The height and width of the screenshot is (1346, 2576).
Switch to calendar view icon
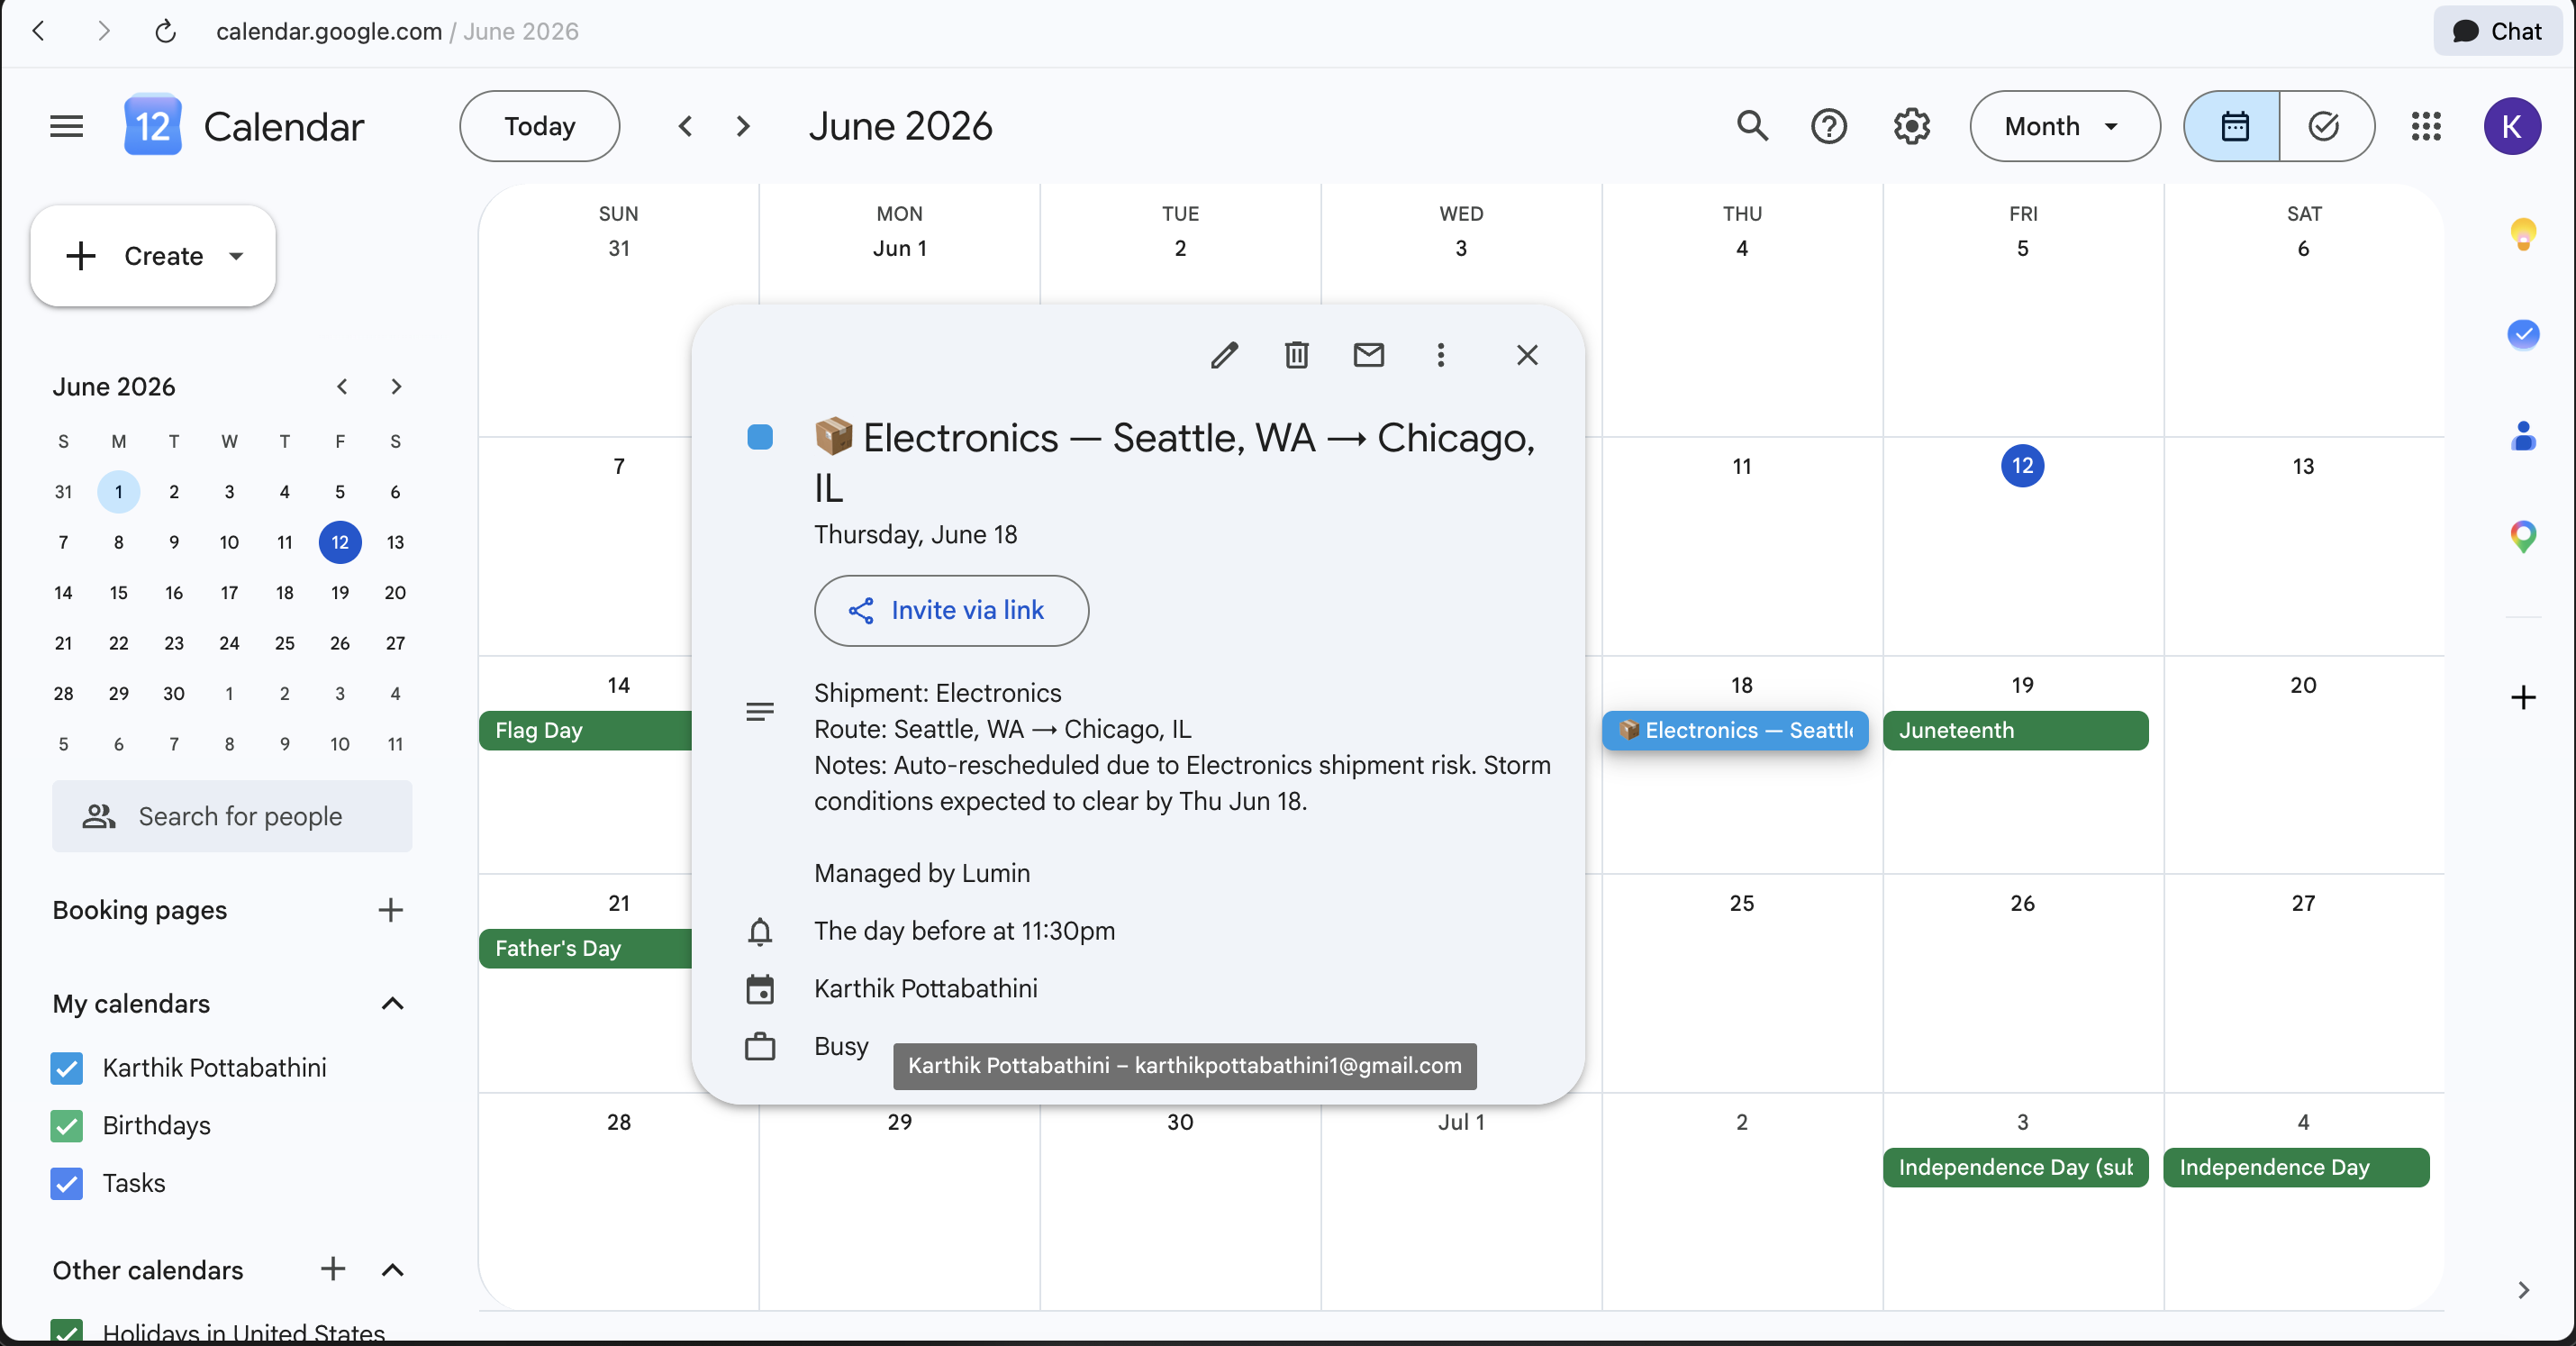point(2233,126)
